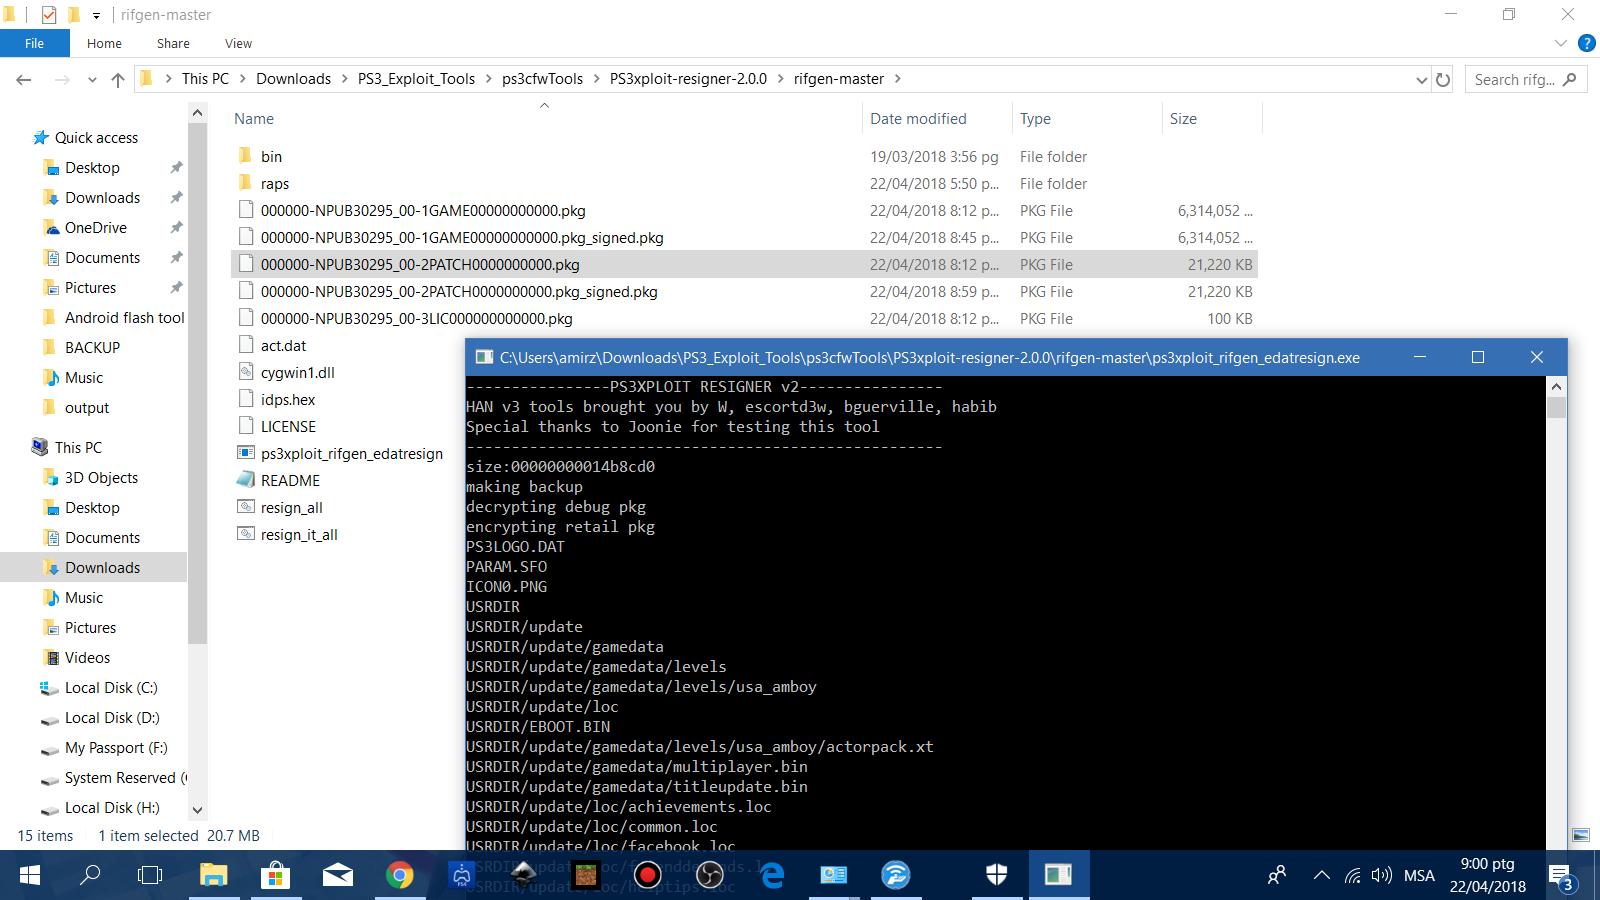Select the resign_all batch file
The width and height of the screenshot is (1600, 900).
pos(291,508)
